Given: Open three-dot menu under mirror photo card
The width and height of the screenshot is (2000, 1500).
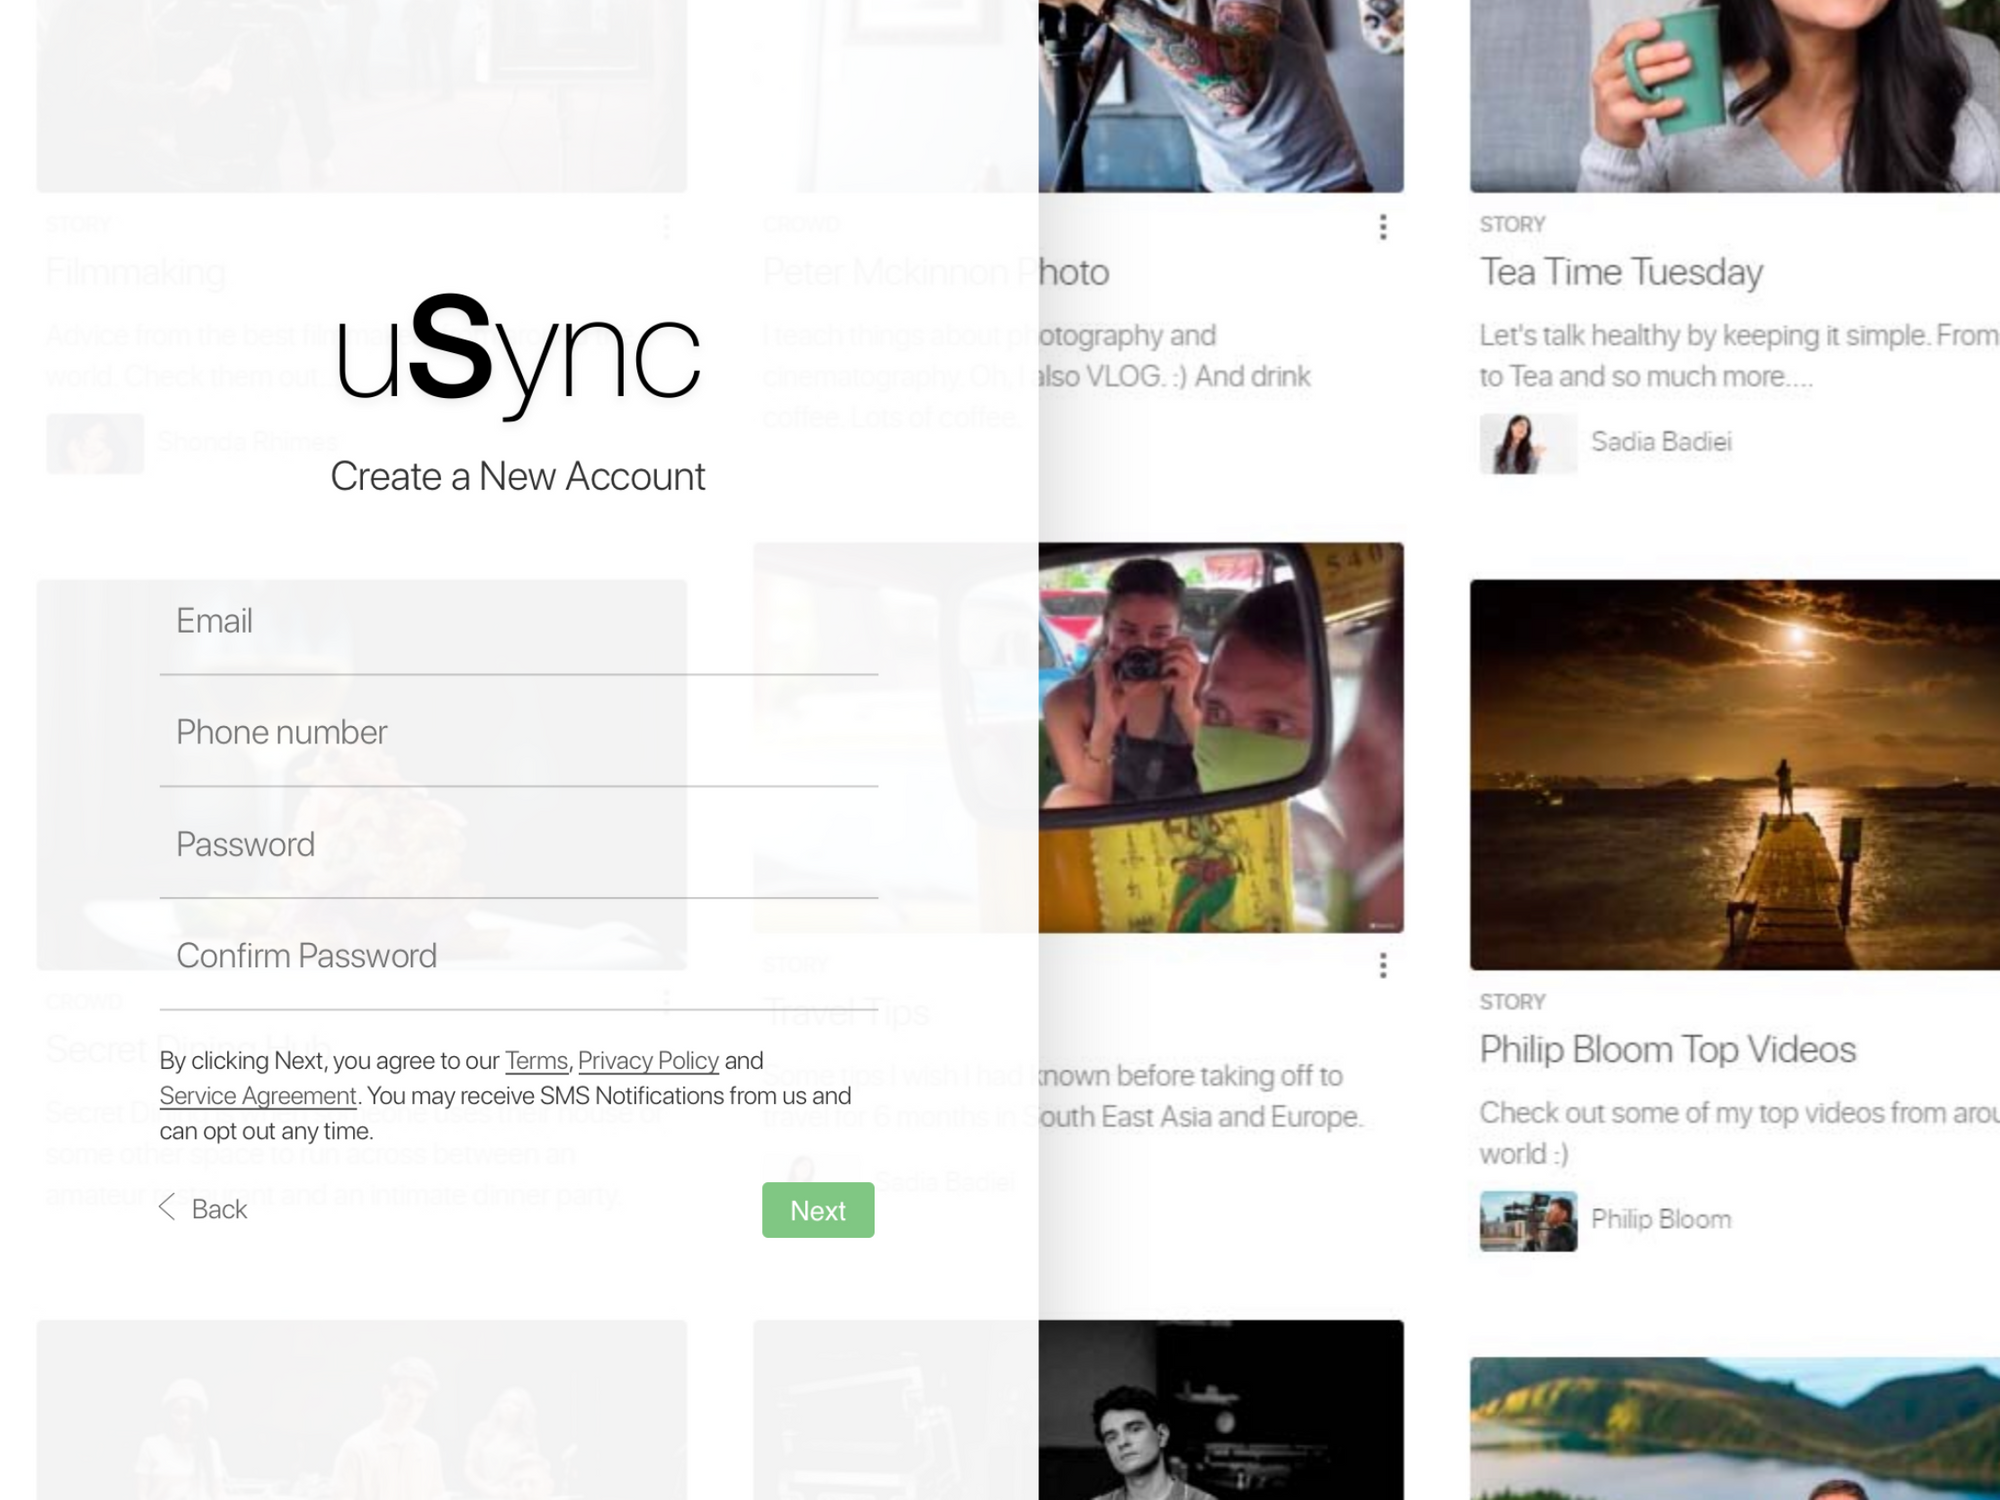Looking at the screenshot, I should pos(1383,965).
